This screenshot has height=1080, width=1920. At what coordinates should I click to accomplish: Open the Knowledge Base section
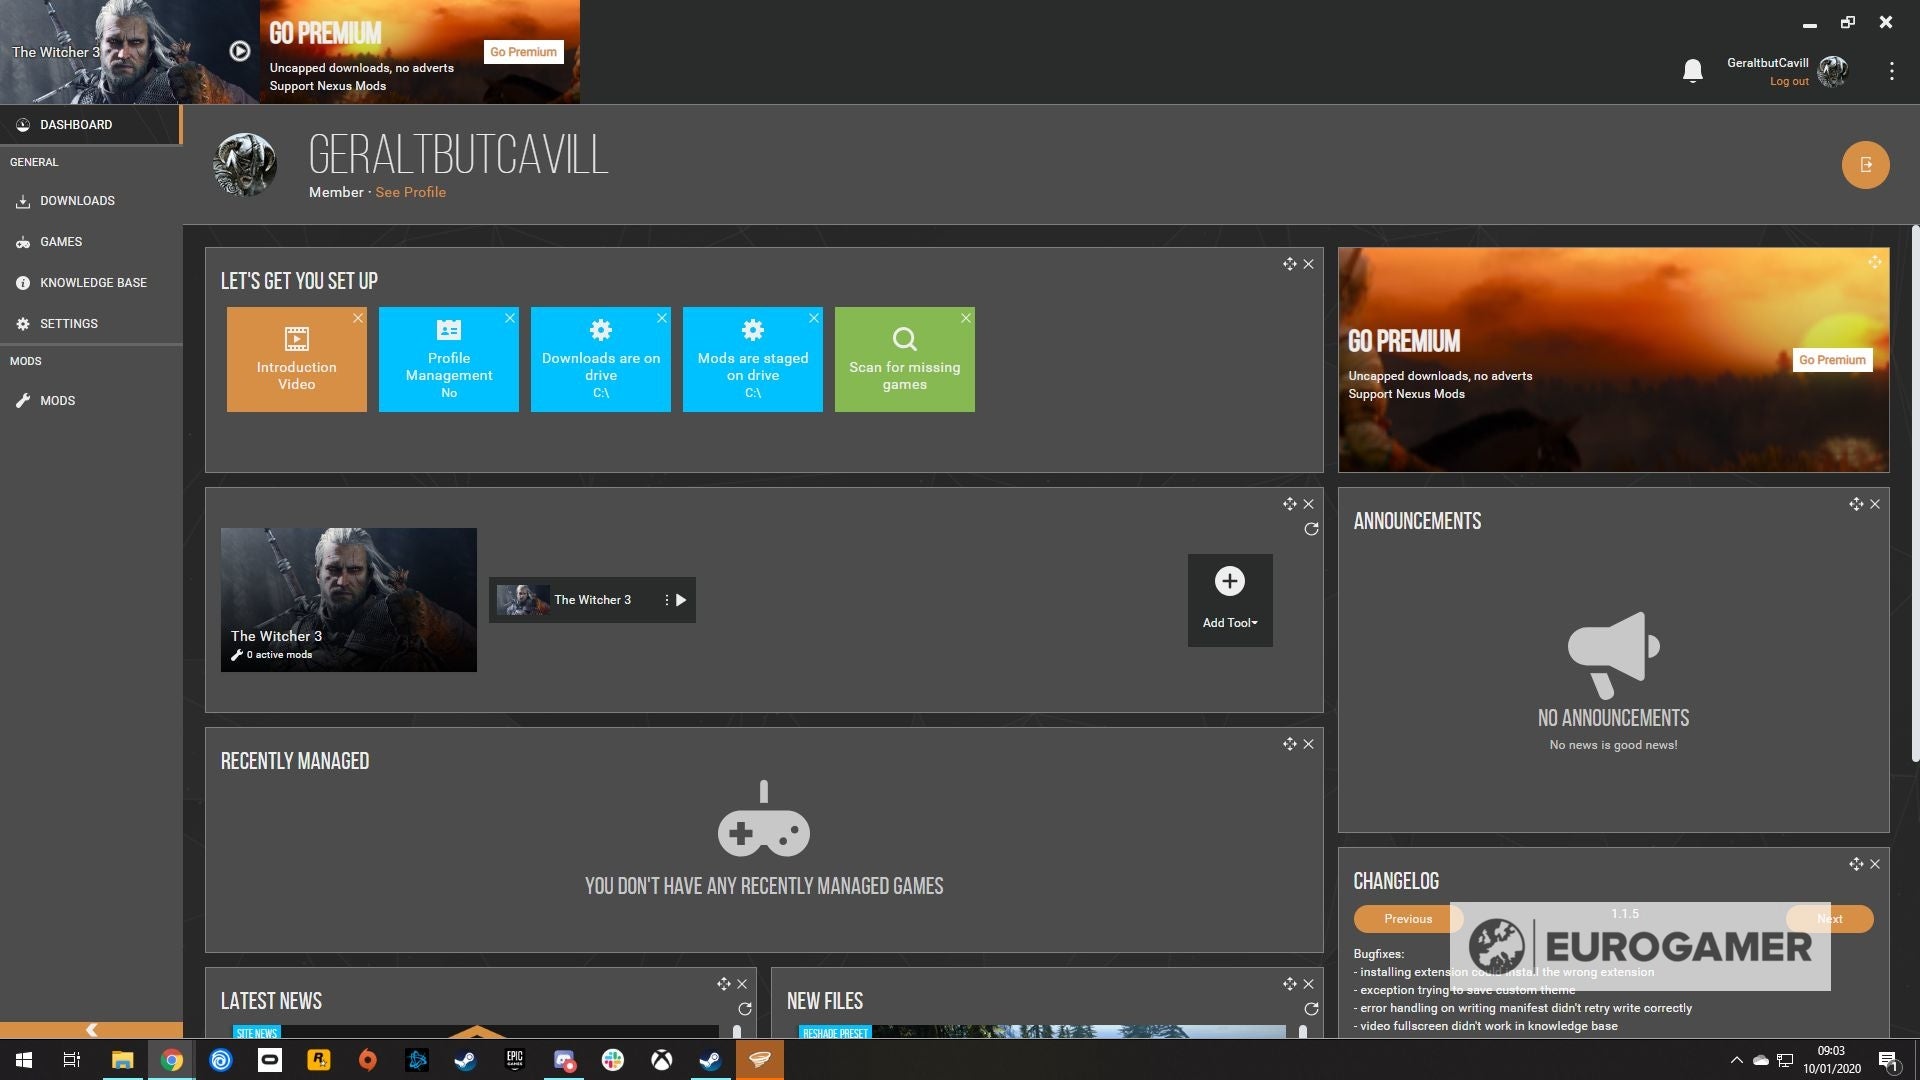point(93,283)
